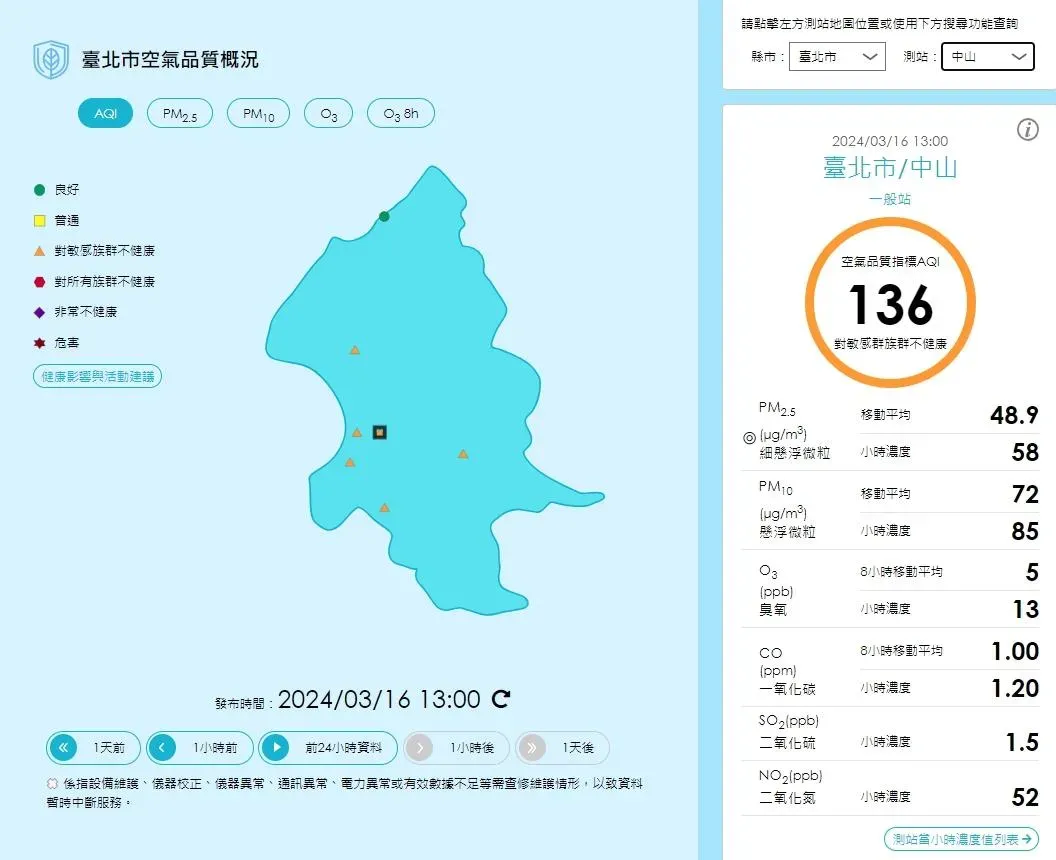The image size is (1056, 860).
Task: Click the orange triangle legend icon
Action: pyautogui.click(x=40, y=251)
